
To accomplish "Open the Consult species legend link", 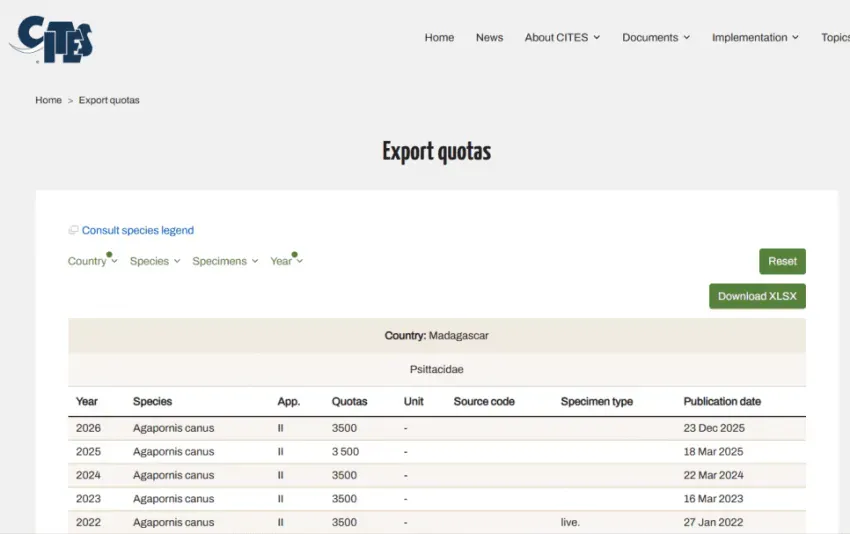I will pos(138,230).
